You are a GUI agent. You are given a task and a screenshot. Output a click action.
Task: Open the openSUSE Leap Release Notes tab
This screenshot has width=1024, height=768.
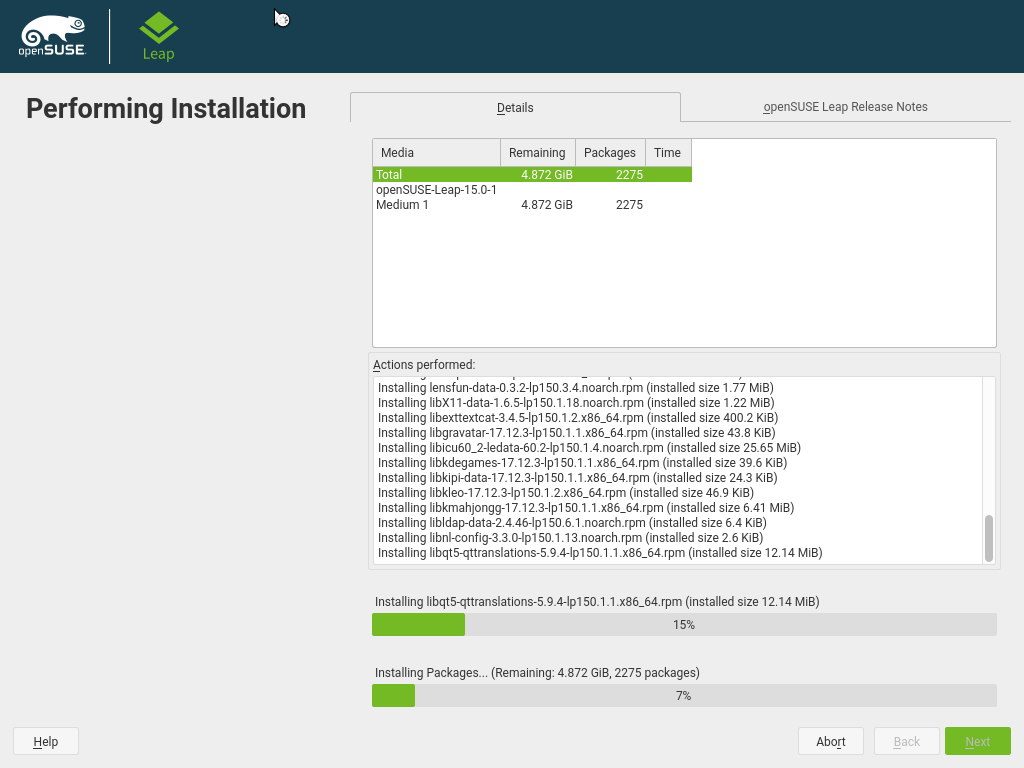coord(845,107)
